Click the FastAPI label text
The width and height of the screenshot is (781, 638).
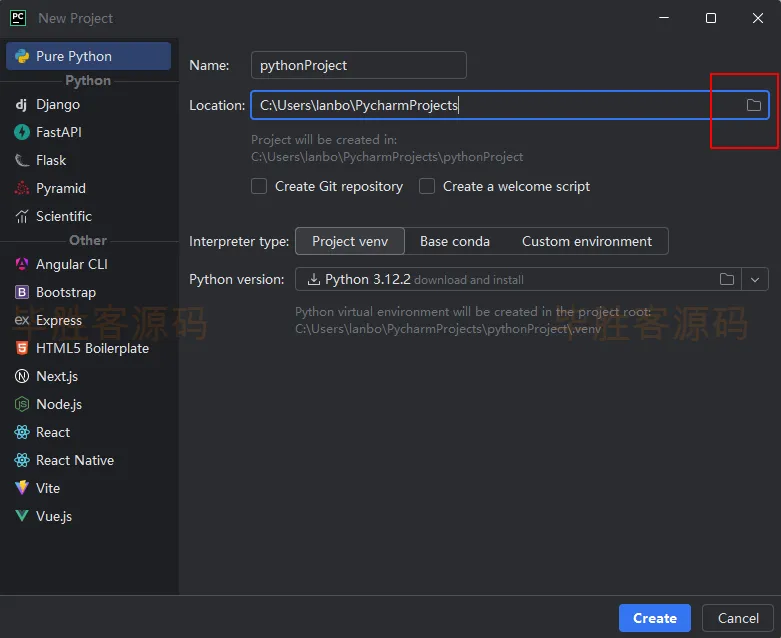pos(59,132)
